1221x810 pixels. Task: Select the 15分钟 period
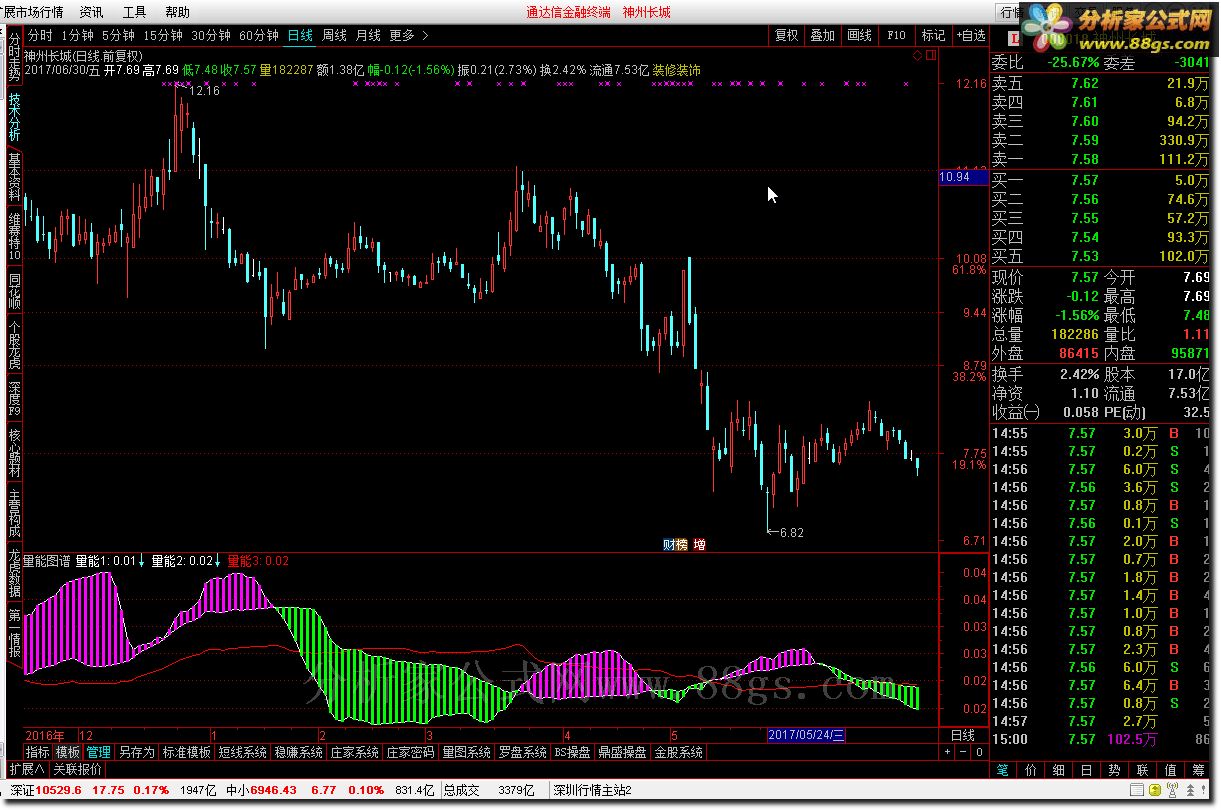(163, 35)
